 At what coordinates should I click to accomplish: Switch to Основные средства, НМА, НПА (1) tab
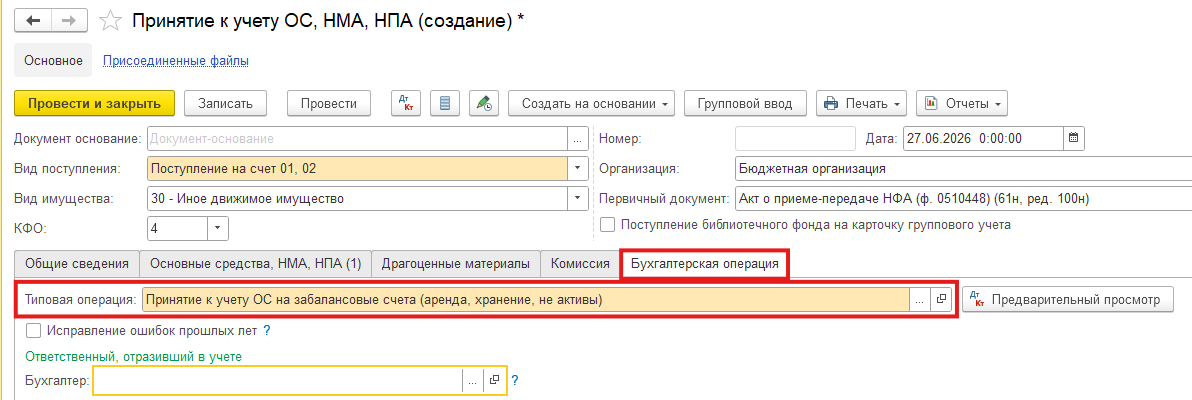255,264
